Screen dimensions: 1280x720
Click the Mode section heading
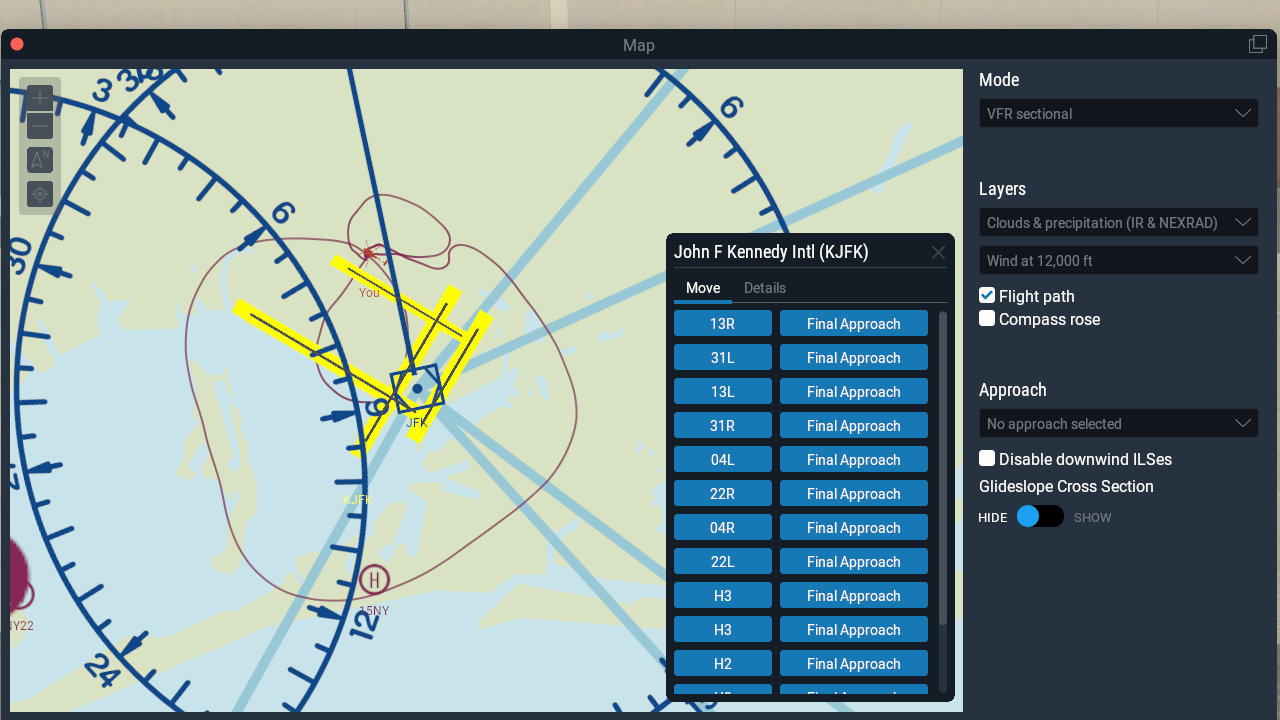click(999, 80)
